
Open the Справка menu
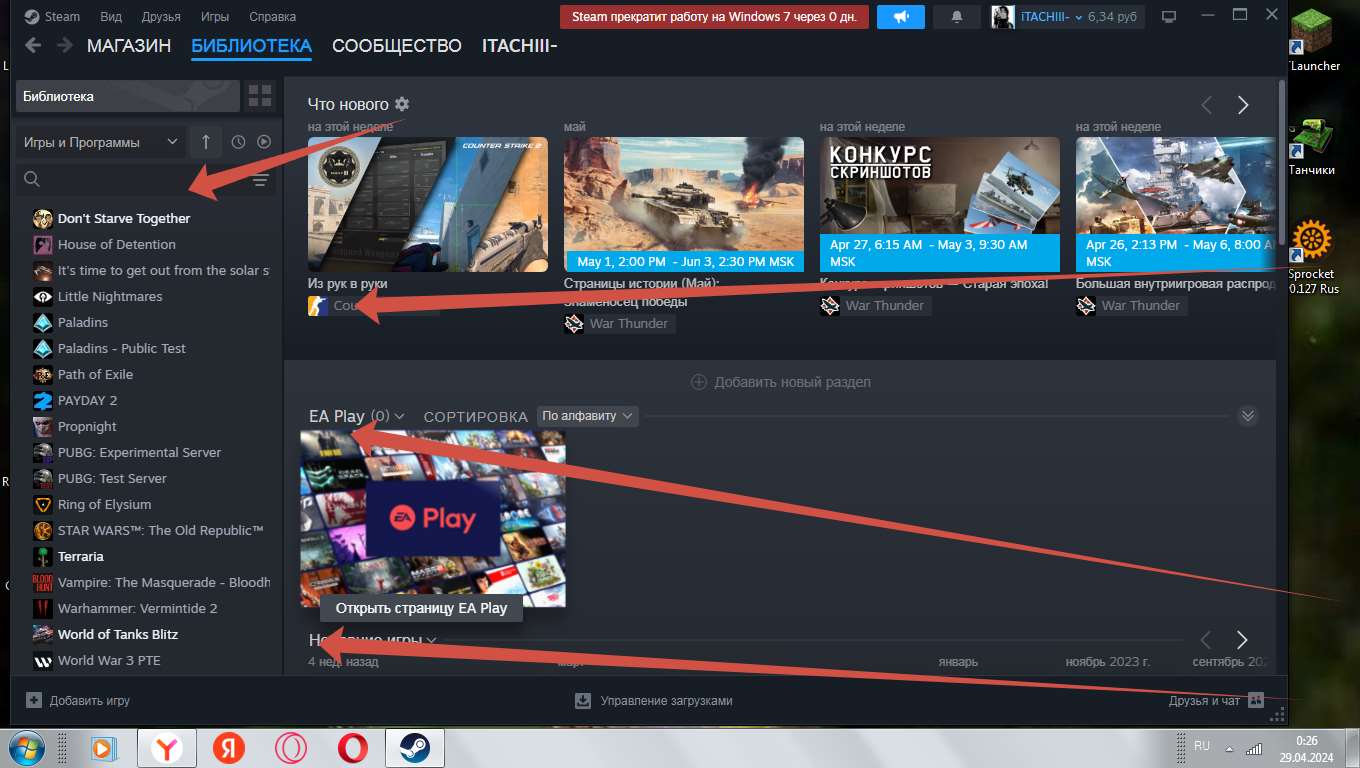click(x=272, y=17)
